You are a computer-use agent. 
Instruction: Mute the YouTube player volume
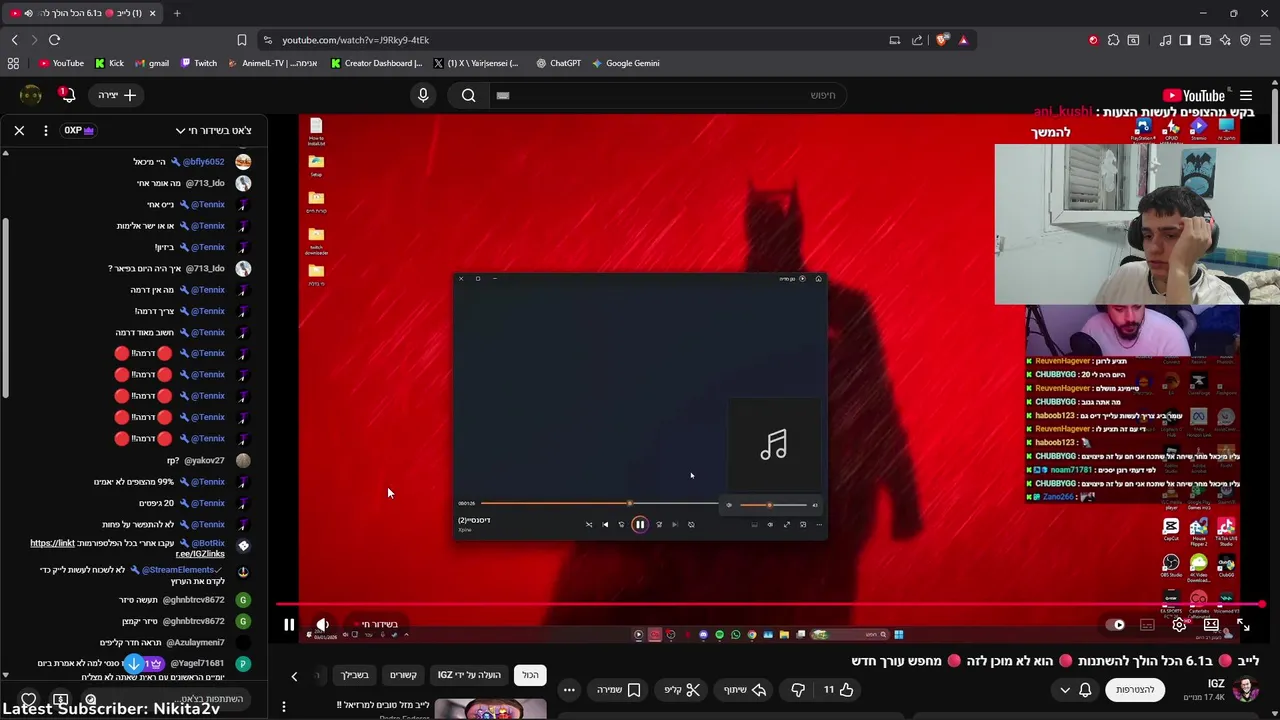coord(322,625)
